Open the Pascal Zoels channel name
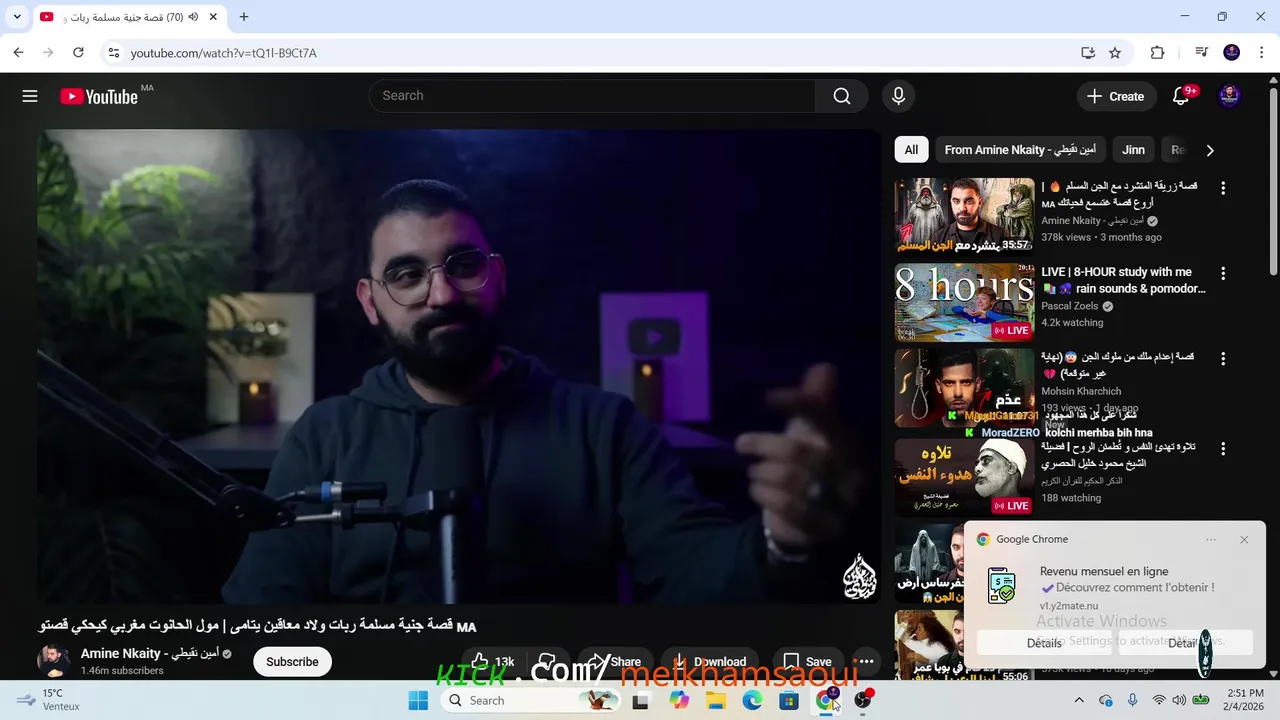1280x720 pixels. (1070, 306)
